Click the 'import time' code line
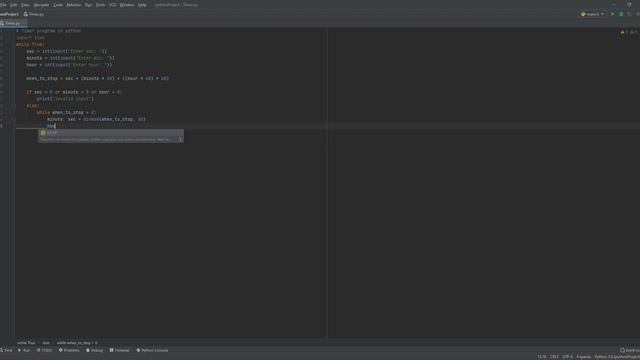 (x=31, y=38)
